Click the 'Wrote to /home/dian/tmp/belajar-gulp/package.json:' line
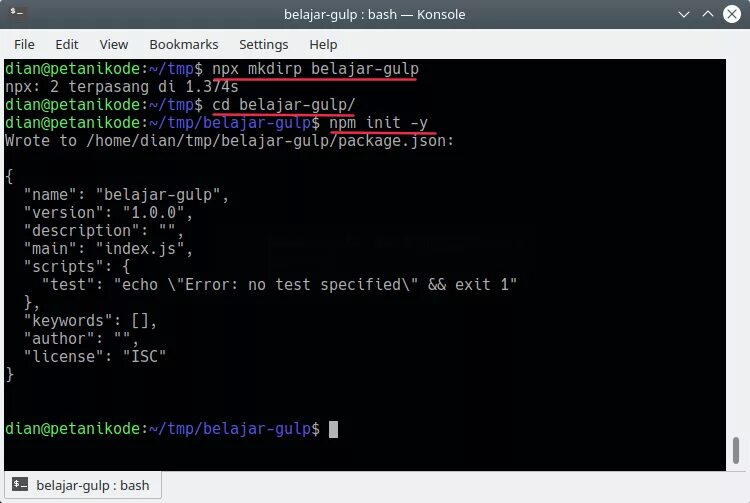The image size is (750, 503). (229, 141)
